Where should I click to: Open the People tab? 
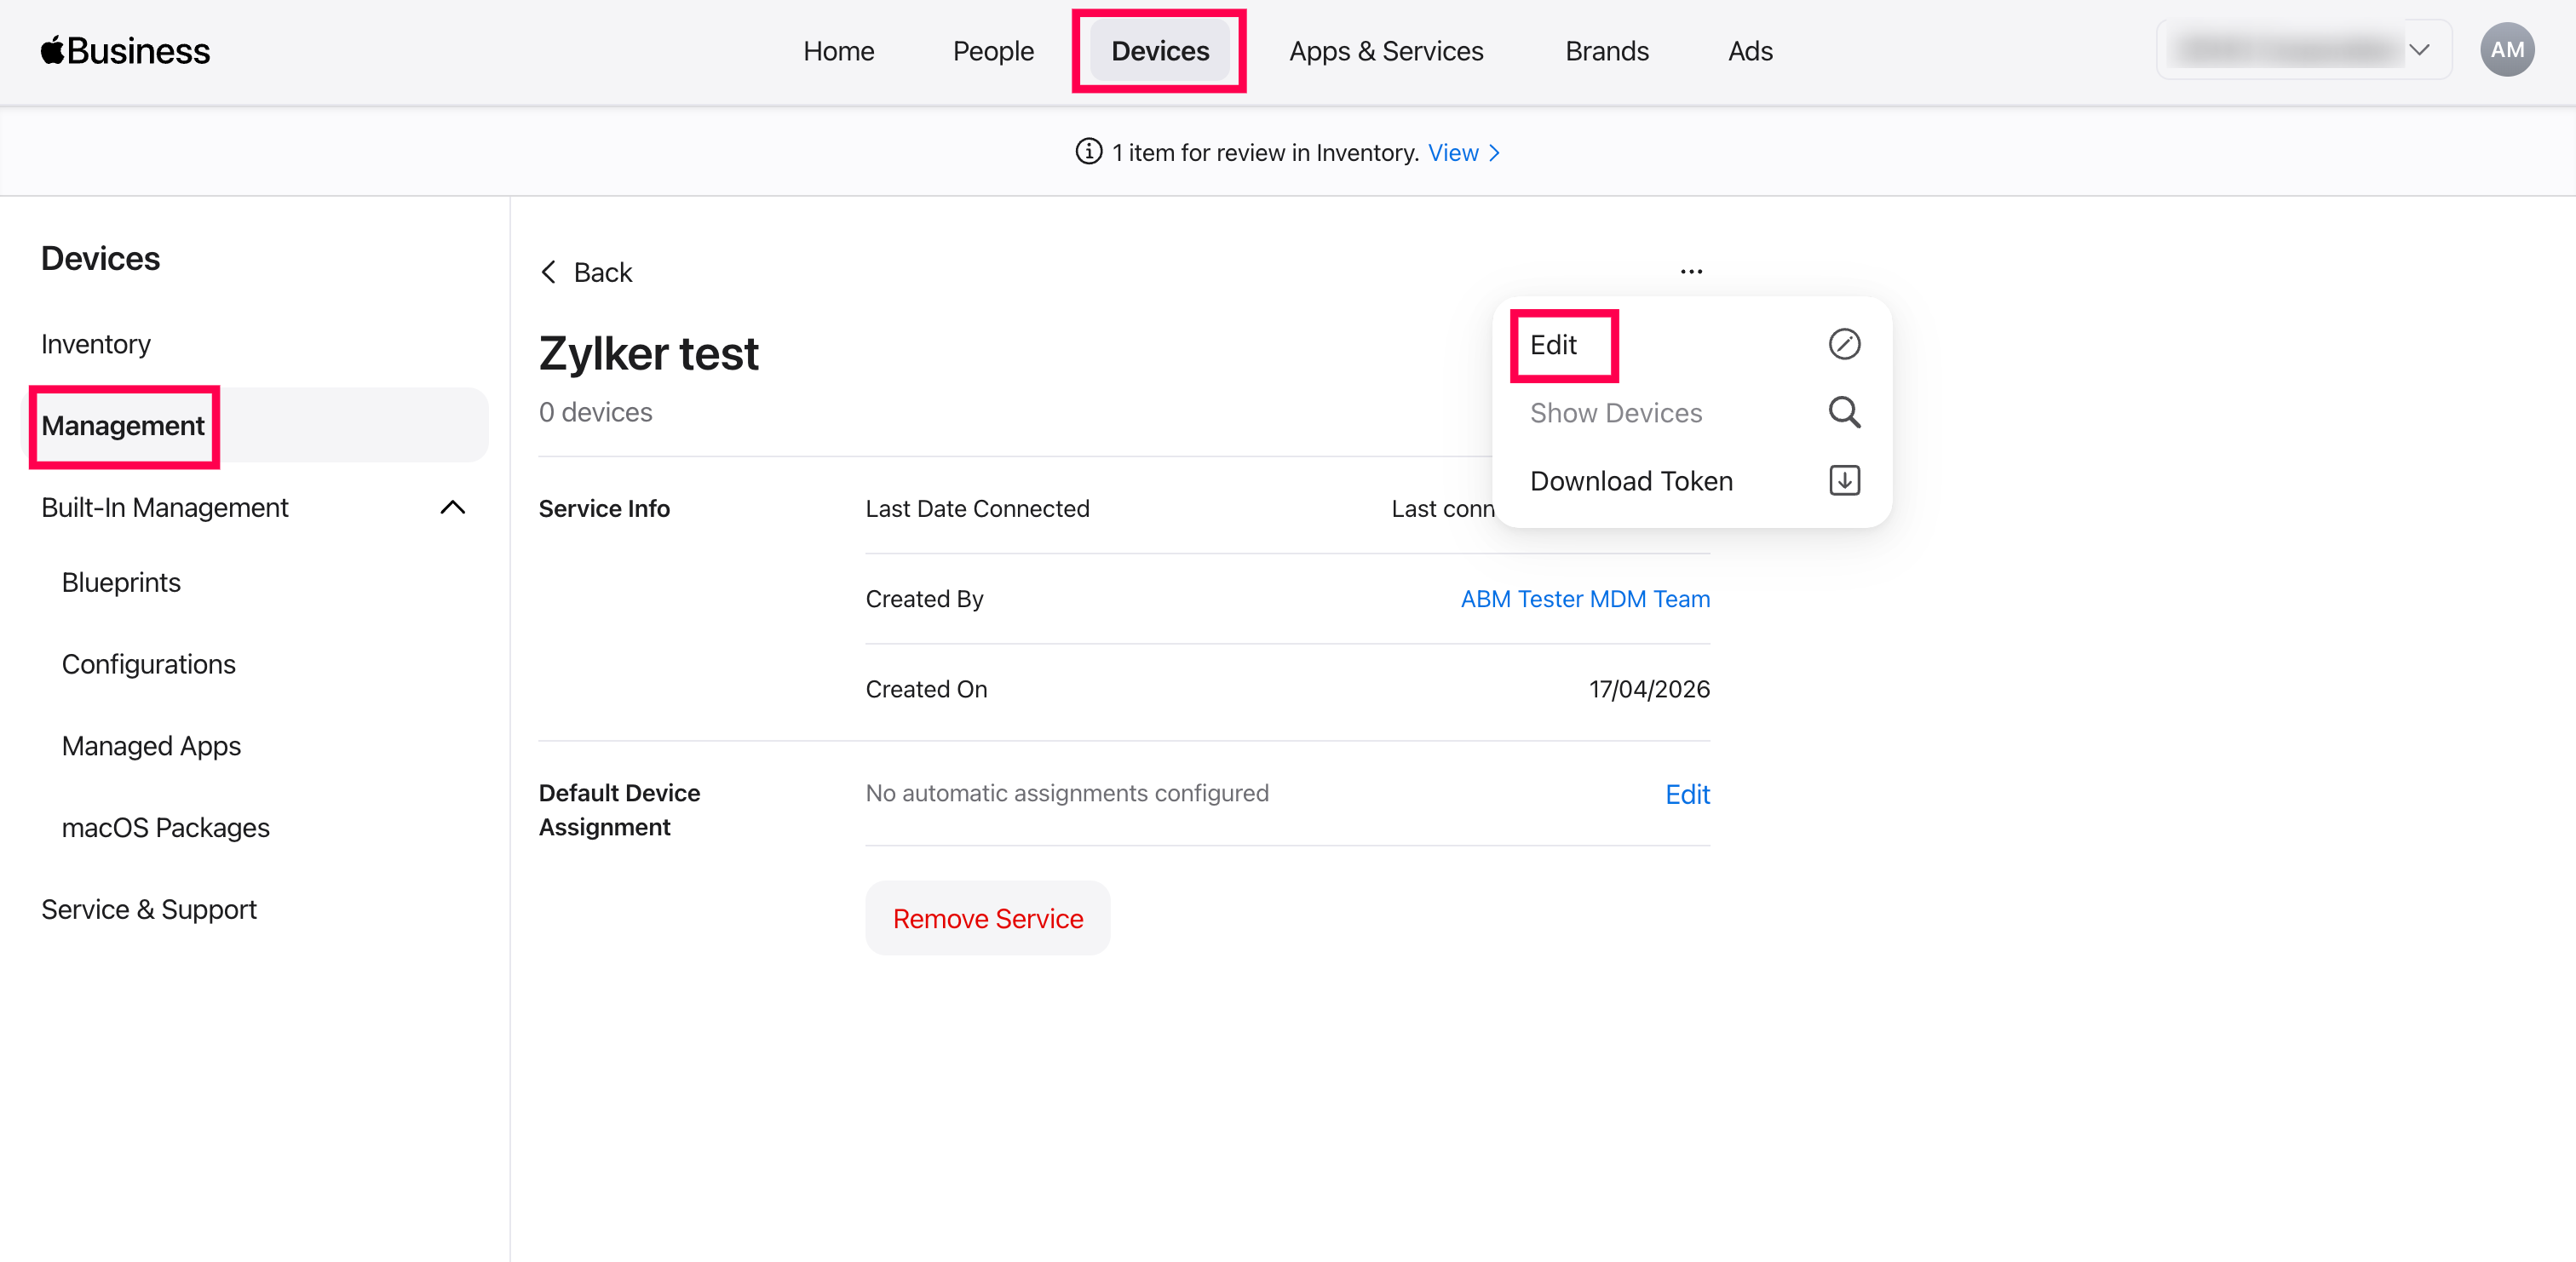pos(992,51)
